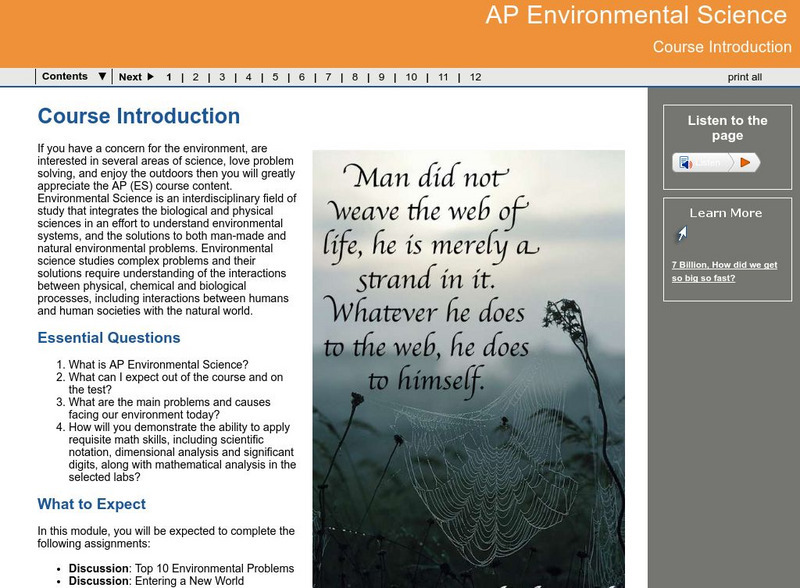
Task: Play the page audio with orange arrow
Action: [x=745, y=163]
